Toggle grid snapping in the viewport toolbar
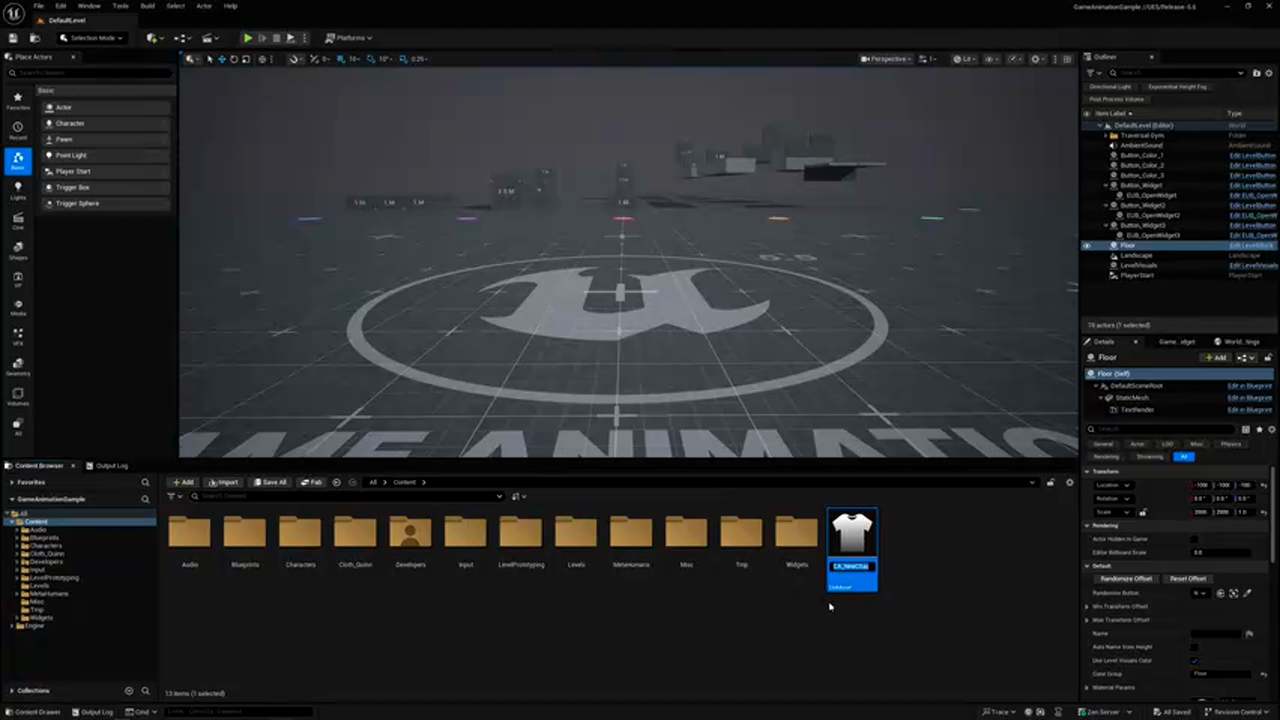The width and height of the screenshot is (1280, 720). 341,59
